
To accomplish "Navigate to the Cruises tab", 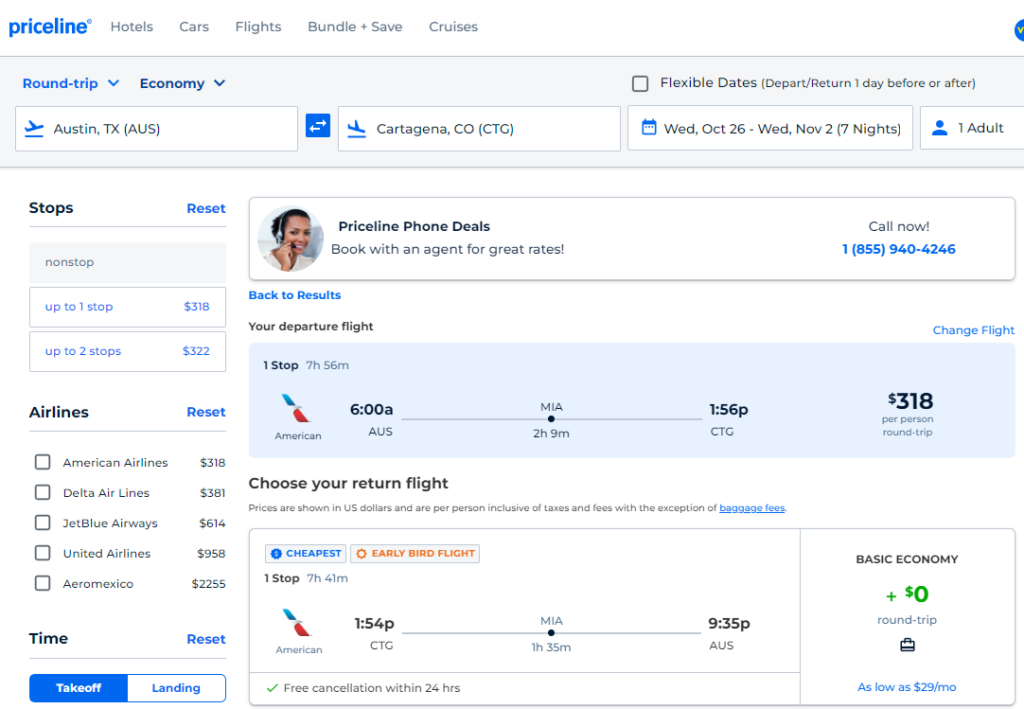I will (453, 27).
